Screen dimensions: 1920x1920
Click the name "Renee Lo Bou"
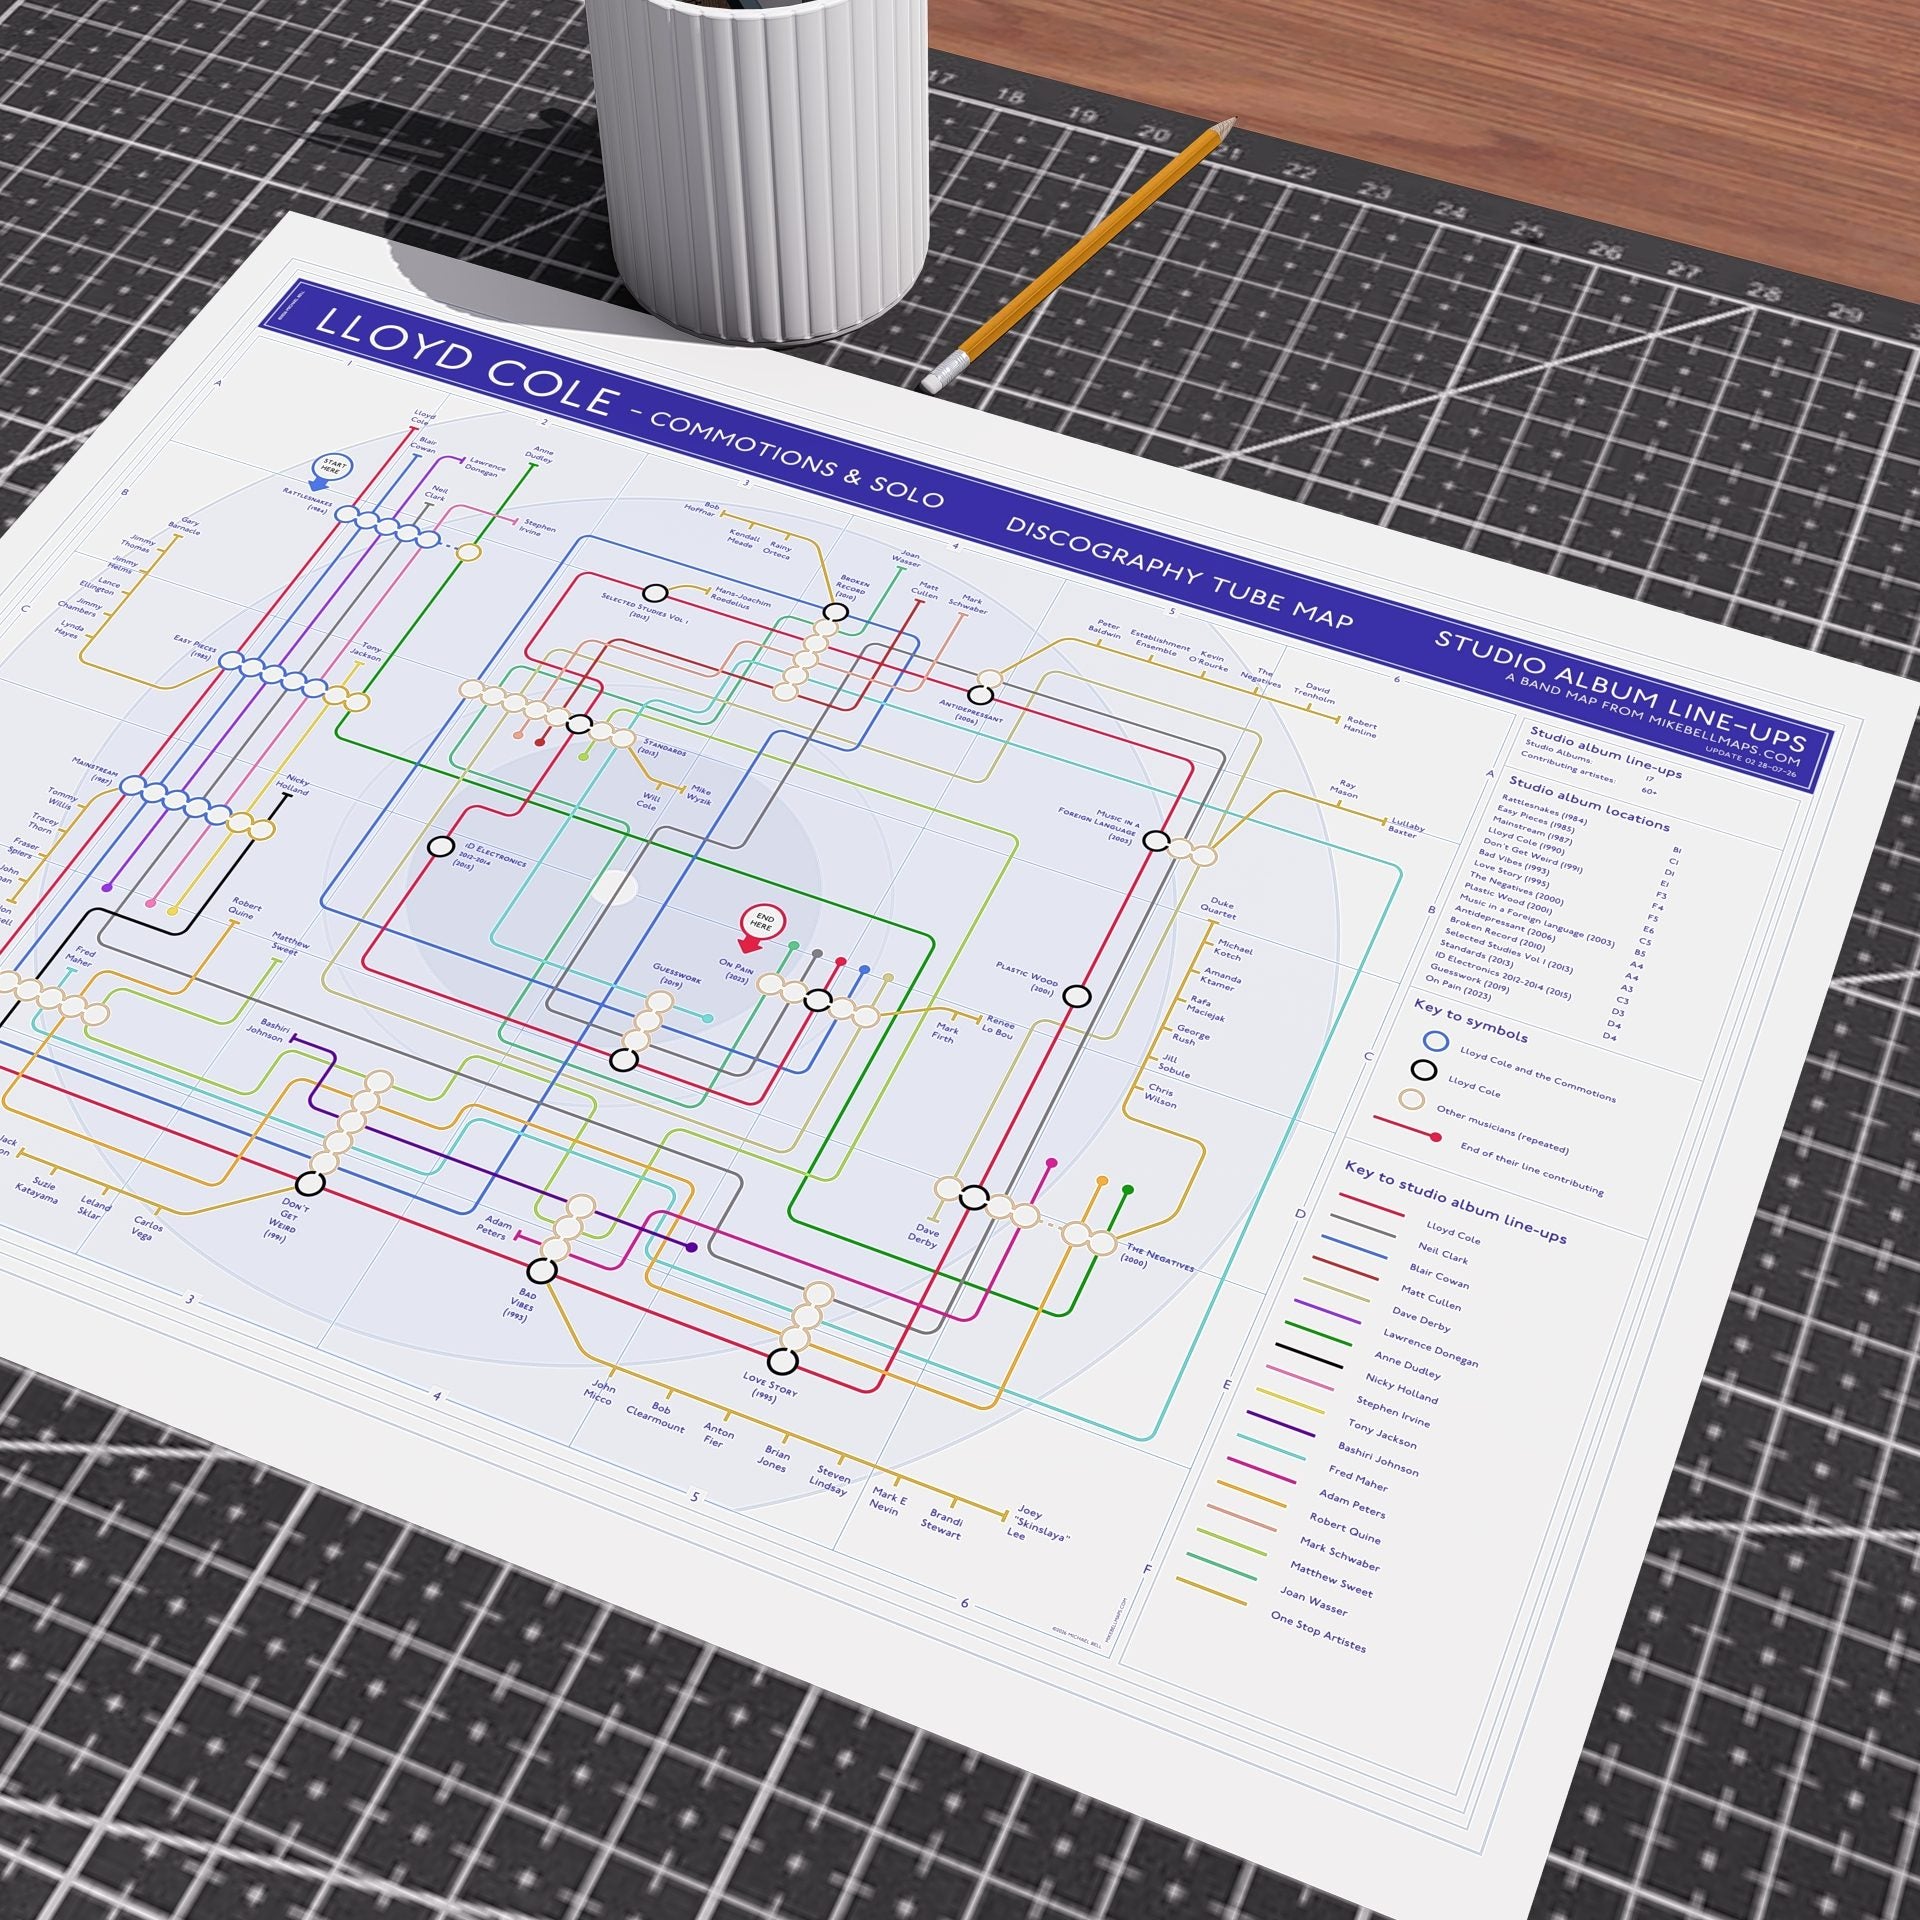[x=998, y=1028]
